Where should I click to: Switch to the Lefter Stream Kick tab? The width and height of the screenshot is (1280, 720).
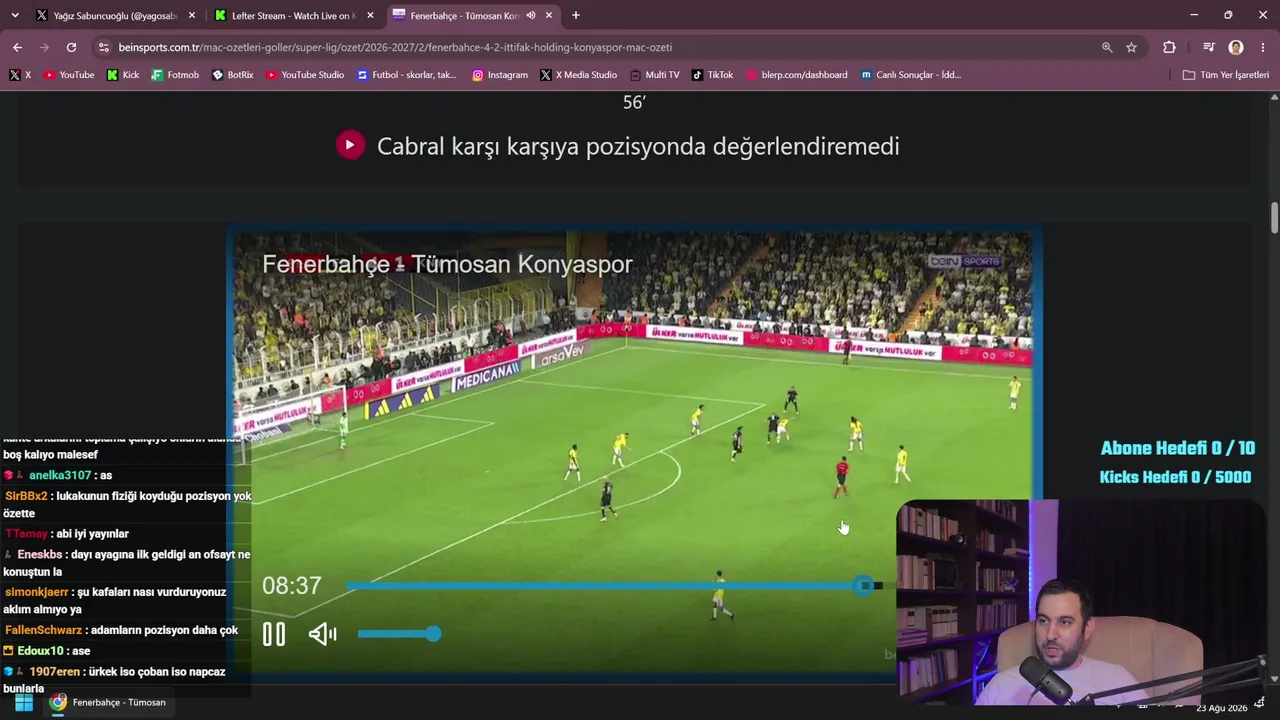[x=293, y=15]
